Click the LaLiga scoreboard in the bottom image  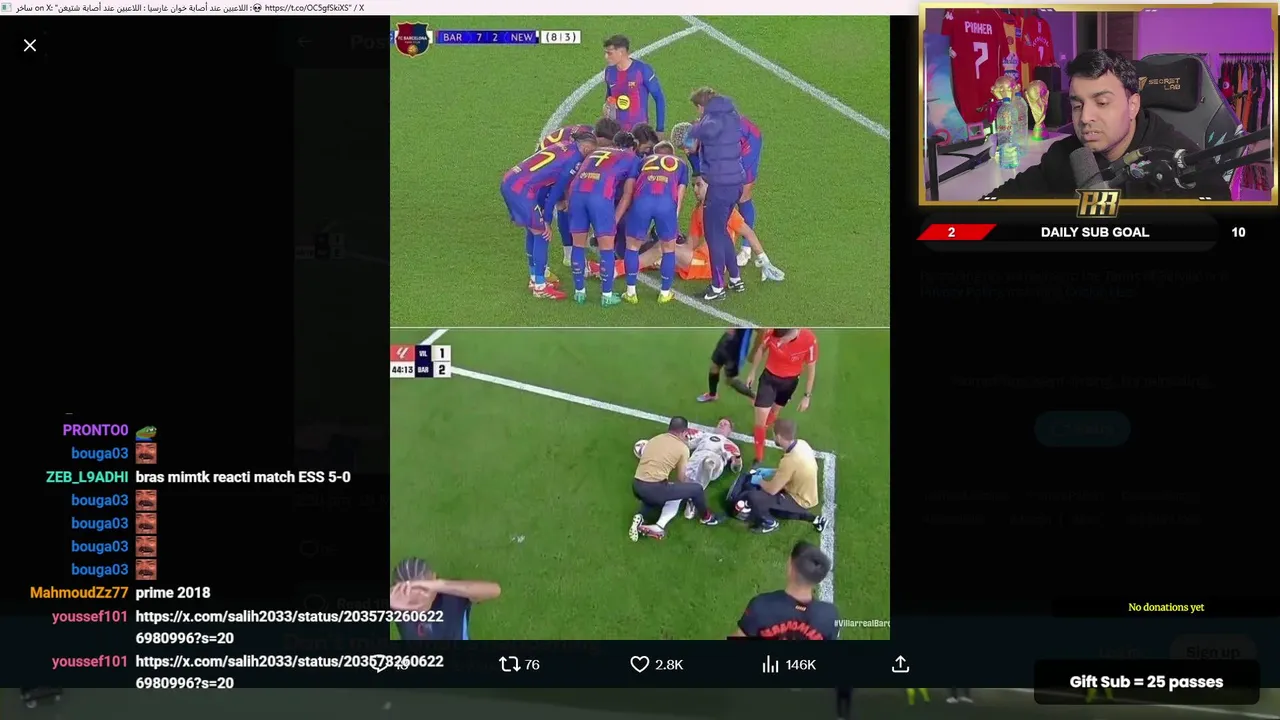point(420,361)
